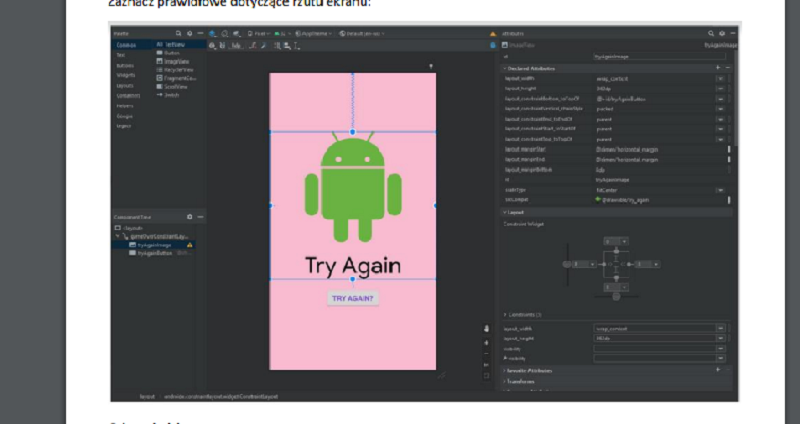Open the API level dropdown
Viewport: 800px width, 424px height.
[x=283, y=34]
